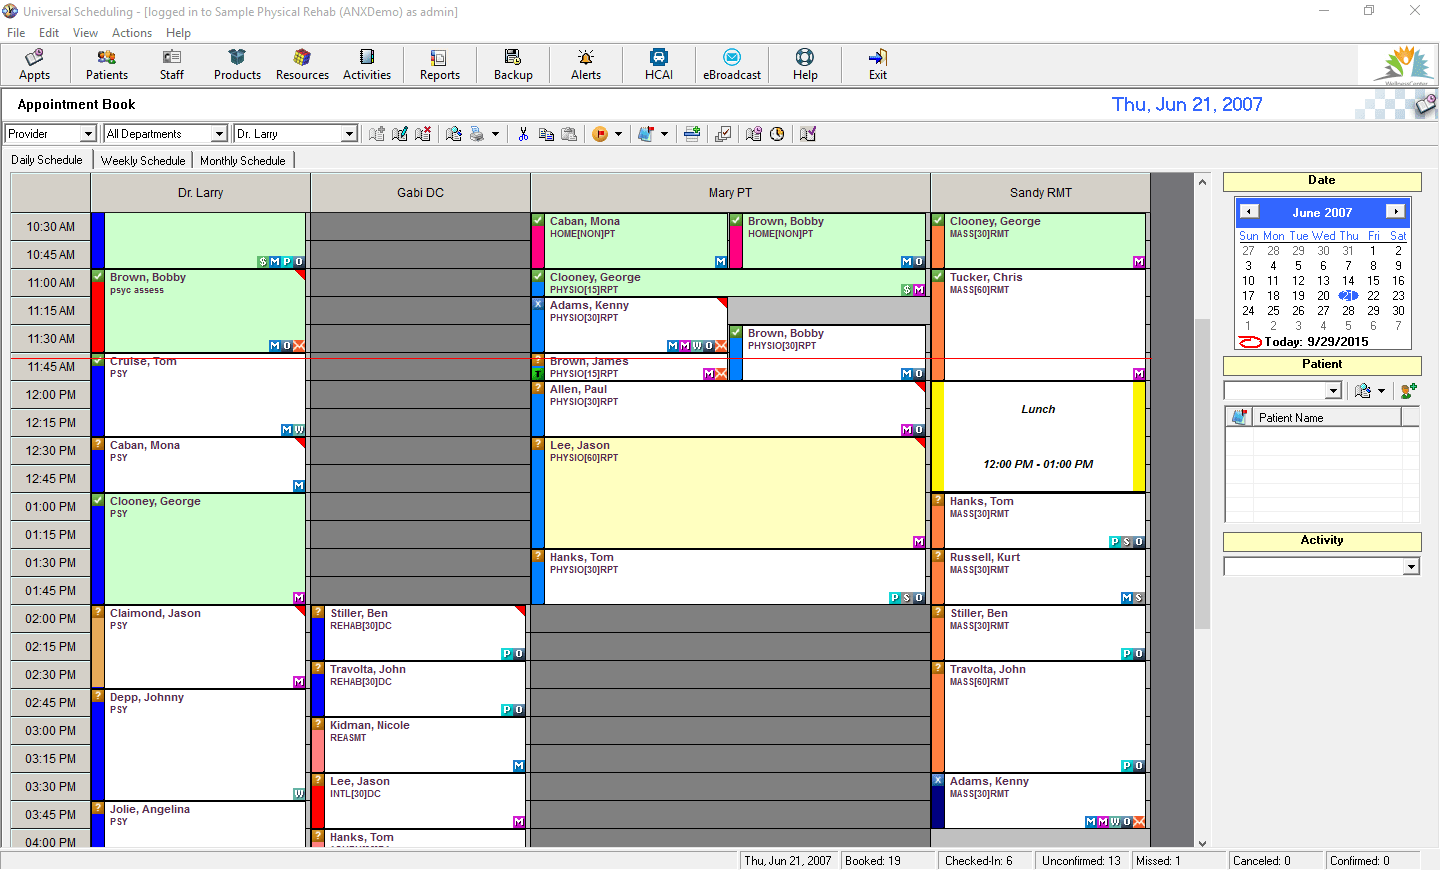Image resolution: width=1440 pixels, height=870 pixels.
Task: Click the delete appointment icon with red X
Action: click(423, 134)
